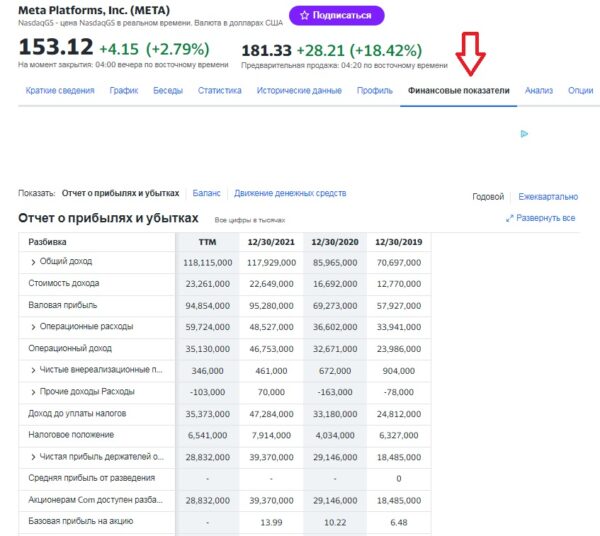
Task: Expand Чистая прибыль держателей row
Action: coord(33,457)
